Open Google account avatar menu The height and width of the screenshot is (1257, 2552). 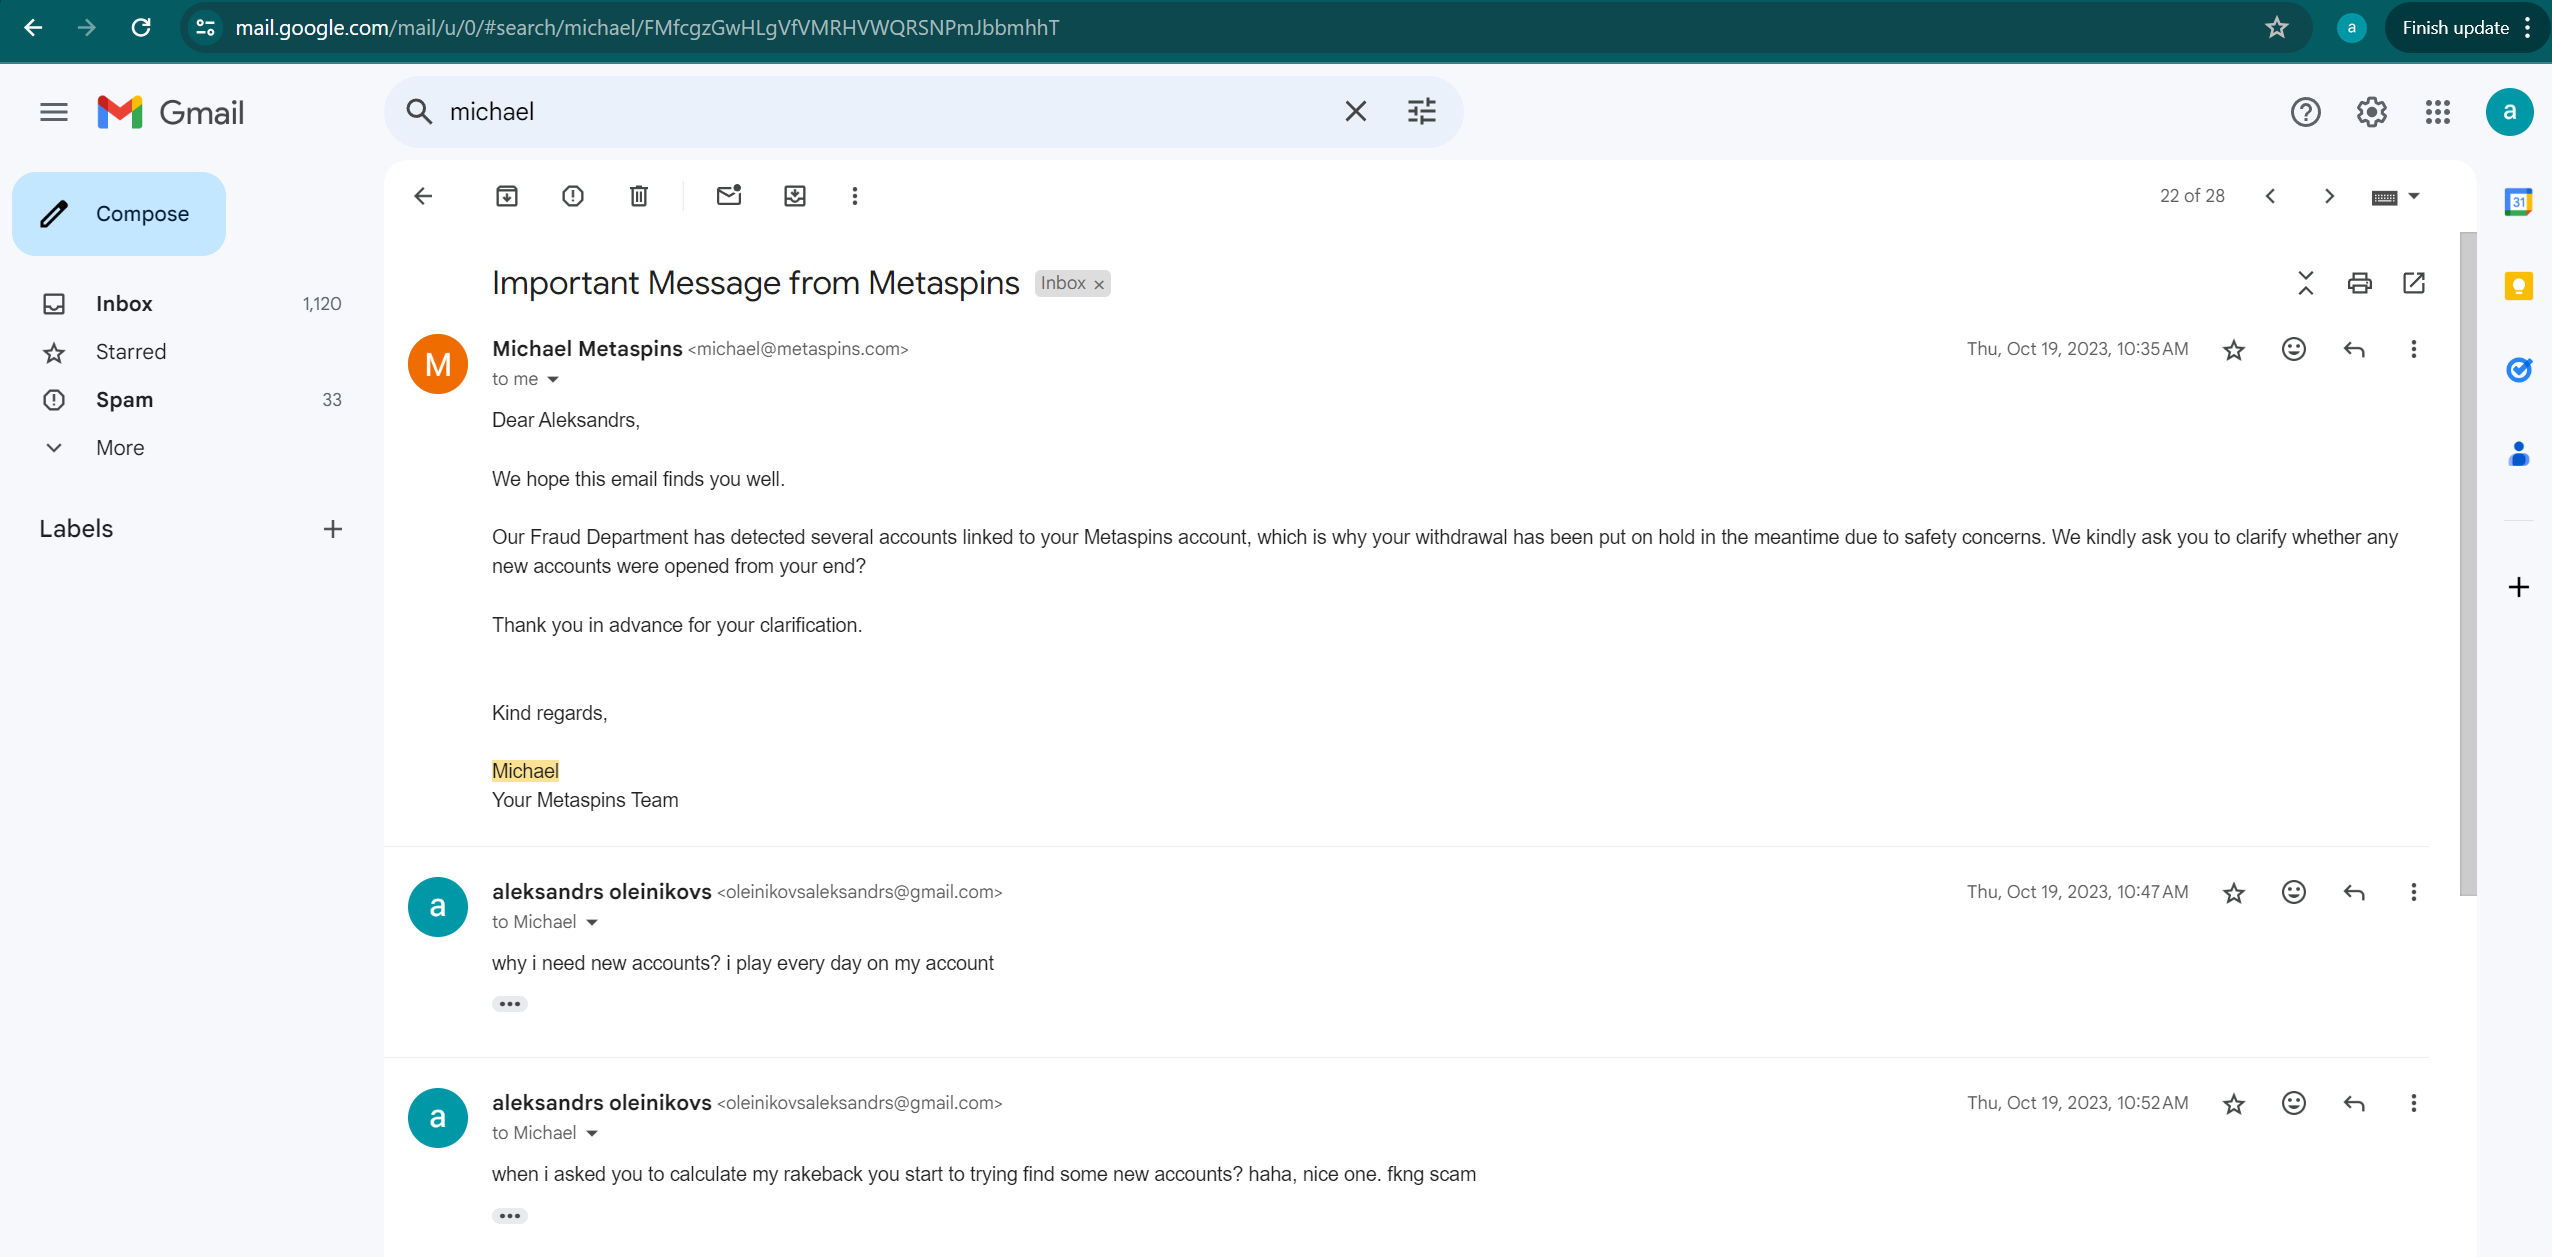(2510, 112)
